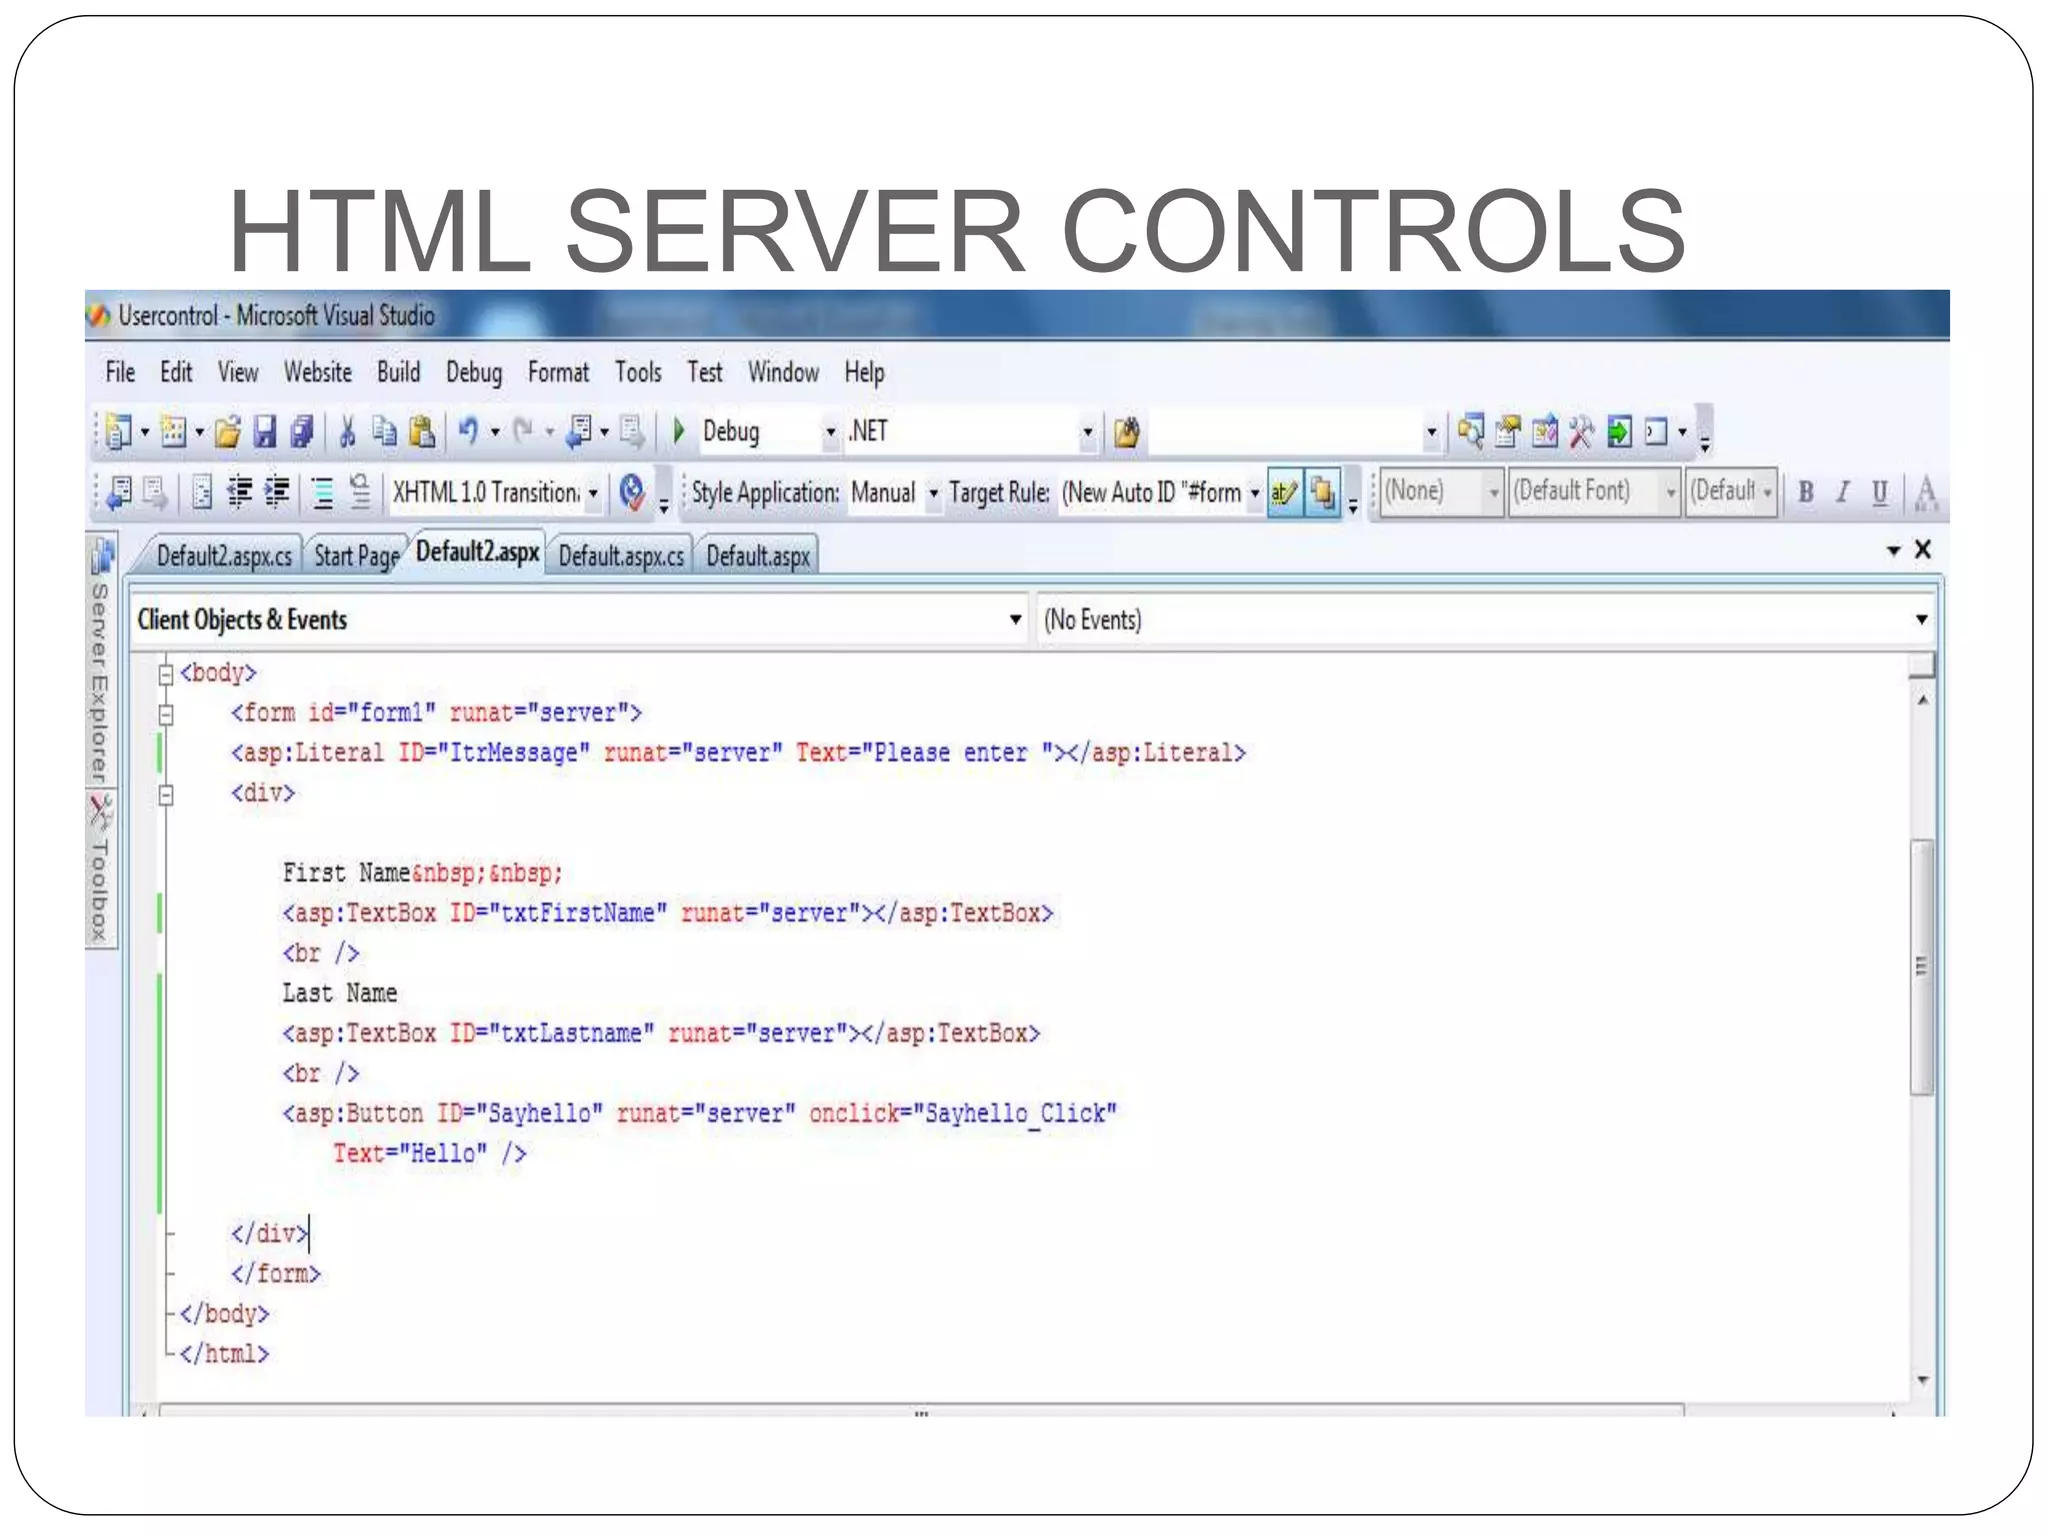Click the Increase Indent icon
Screen dimensions: 2048x1536
click(277, 492)
